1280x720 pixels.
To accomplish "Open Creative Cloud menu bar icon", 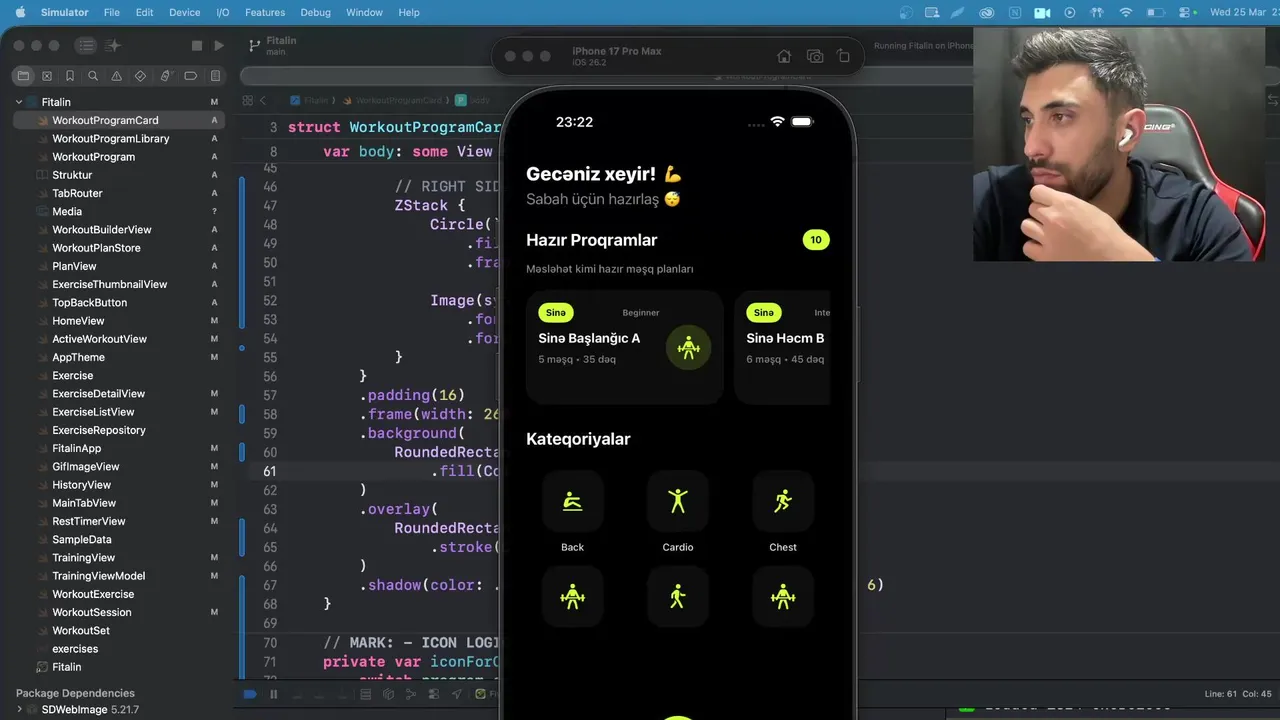I will click(x=987, y=12).
